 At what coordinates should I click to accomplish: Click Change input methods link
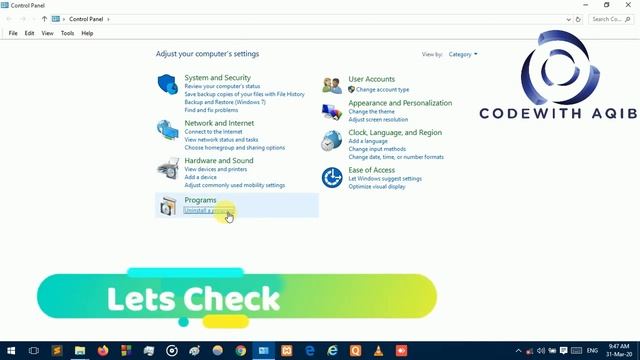[377, 149]
